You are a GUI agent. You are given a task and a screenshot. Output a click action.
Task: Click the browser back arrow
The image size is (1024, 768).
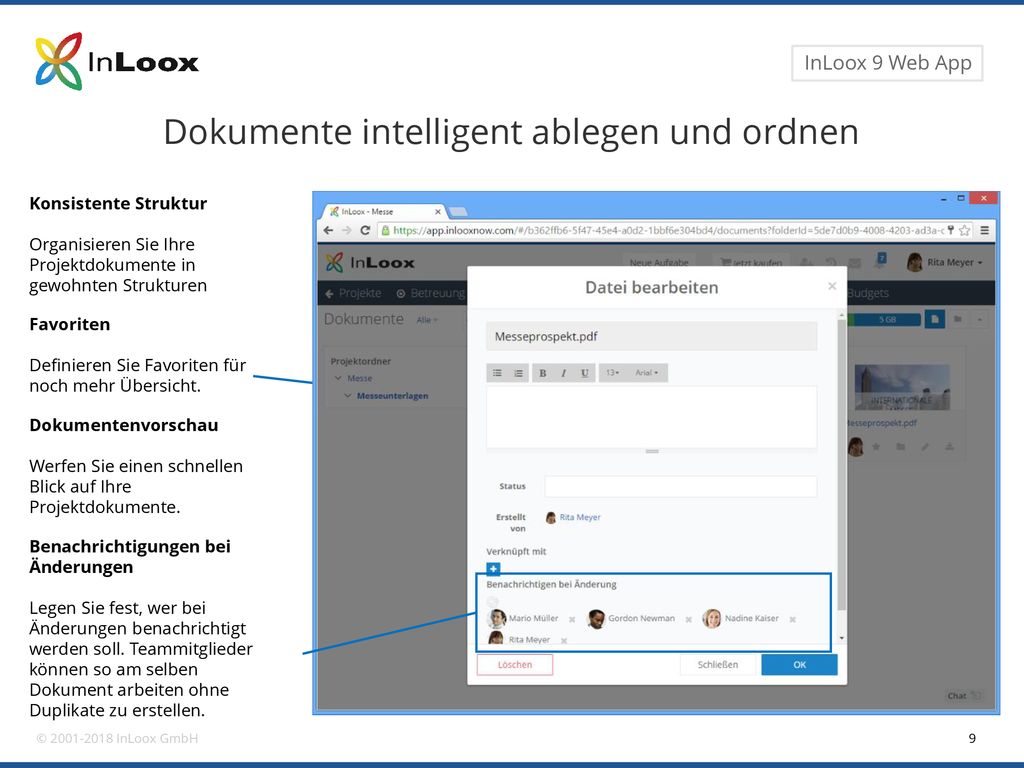[x=328, y=230]
